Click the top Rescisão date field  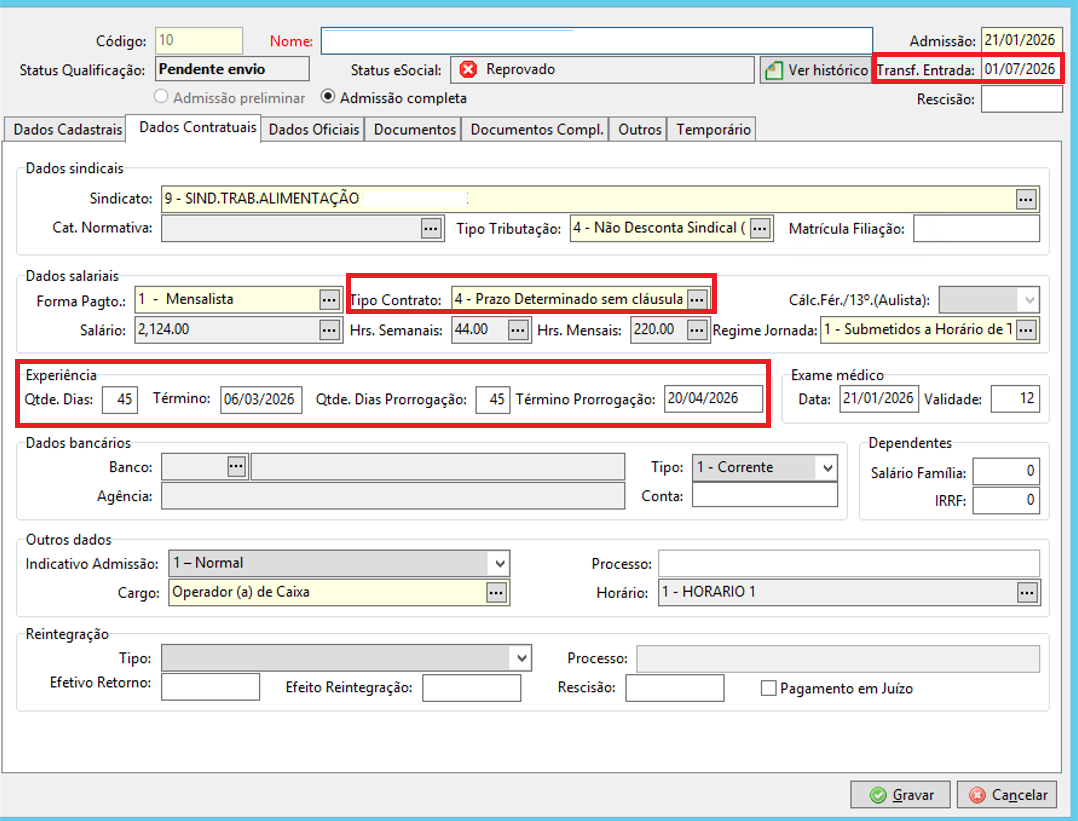point(1022,99)
